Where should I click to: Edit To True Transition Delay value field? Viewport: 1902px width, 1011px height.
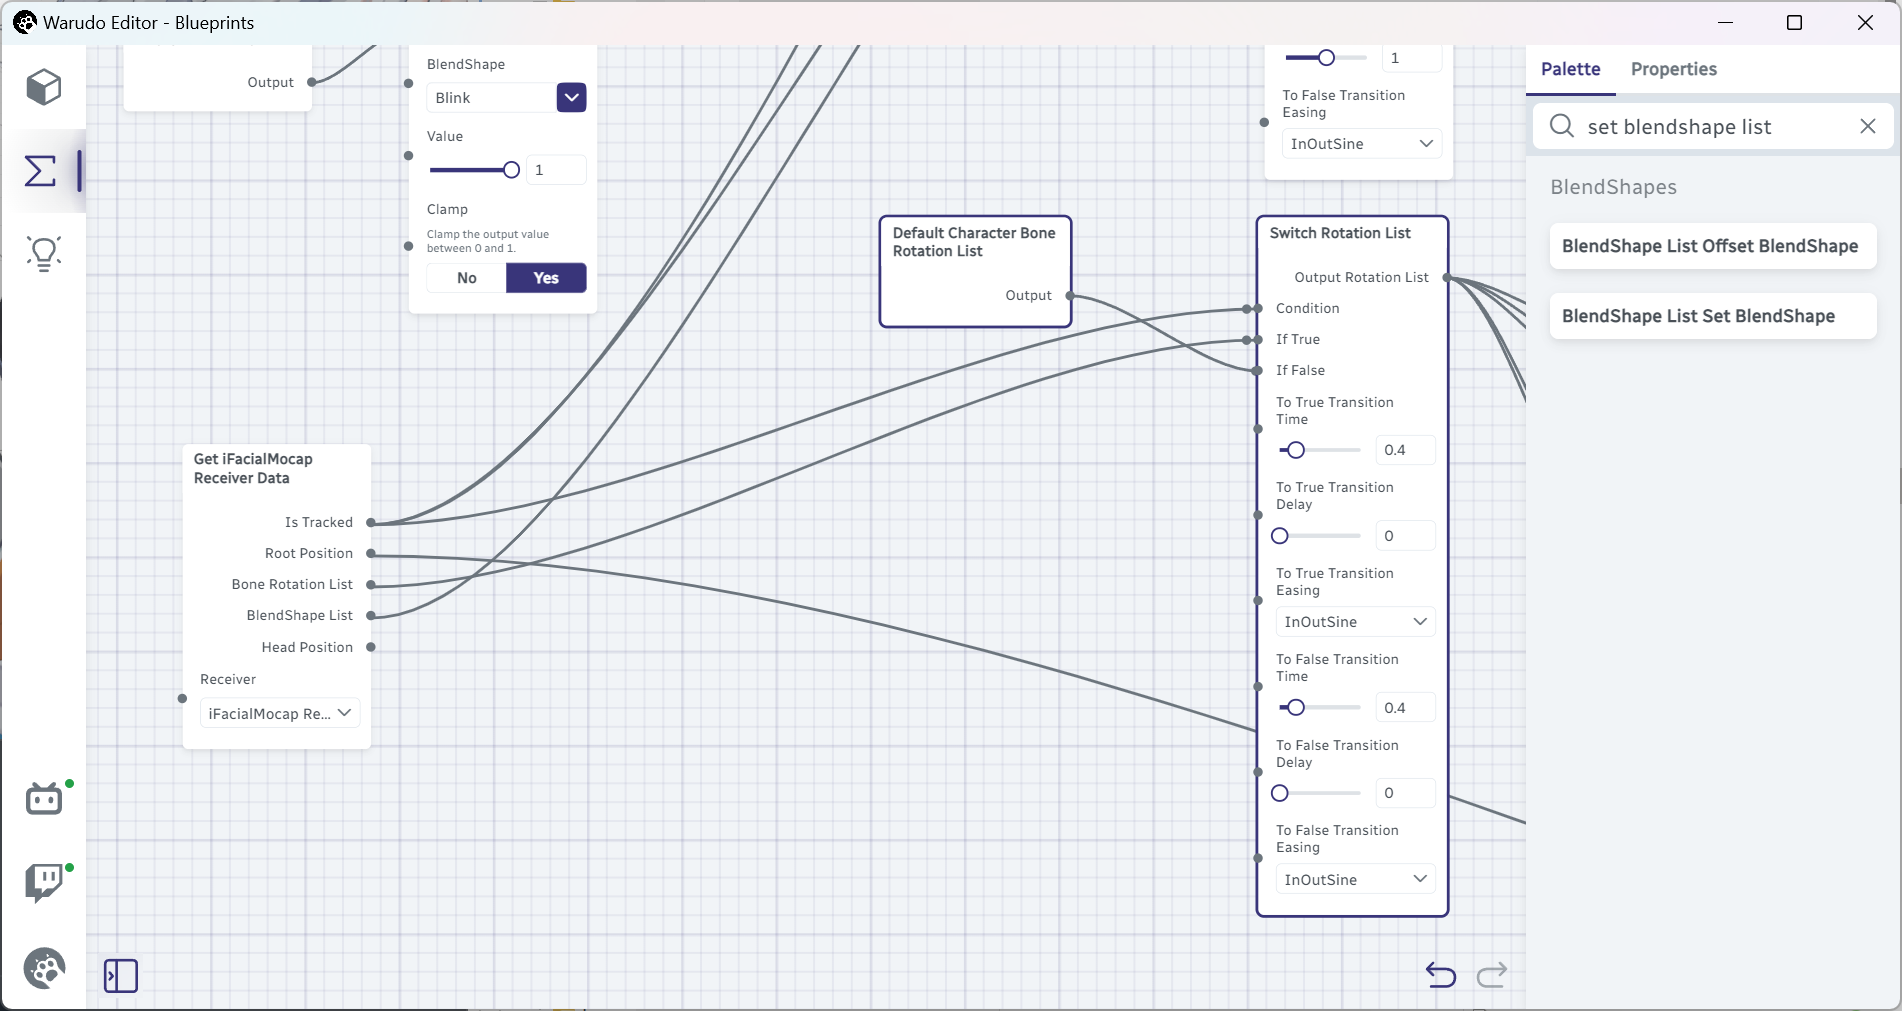coord(1405,536)
